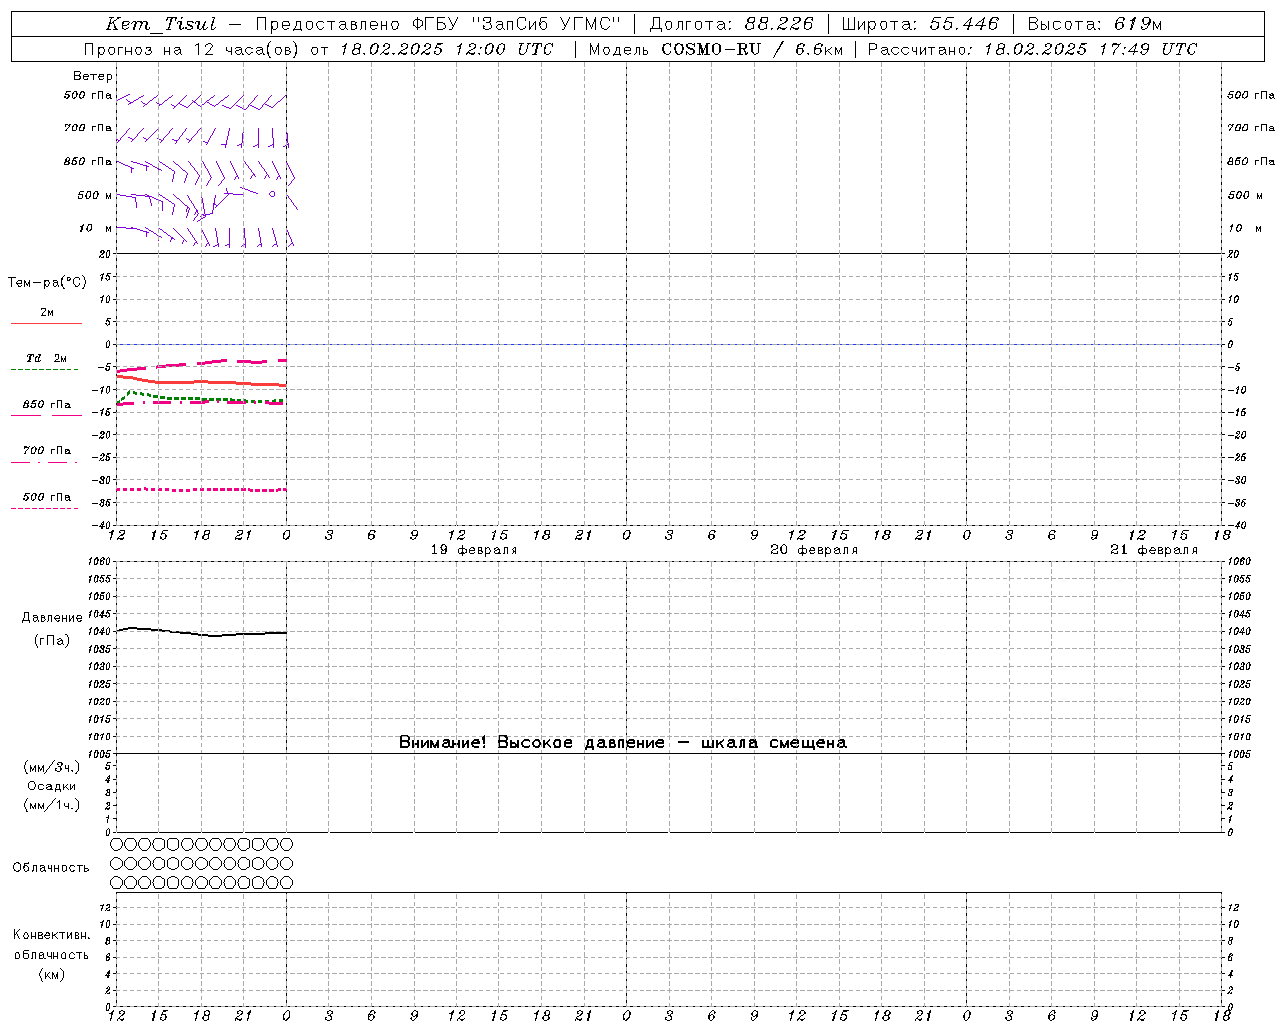Click the station name Kem_Tisui in the header
This screenshot has height=1024, width=1280.
point(160,24)
